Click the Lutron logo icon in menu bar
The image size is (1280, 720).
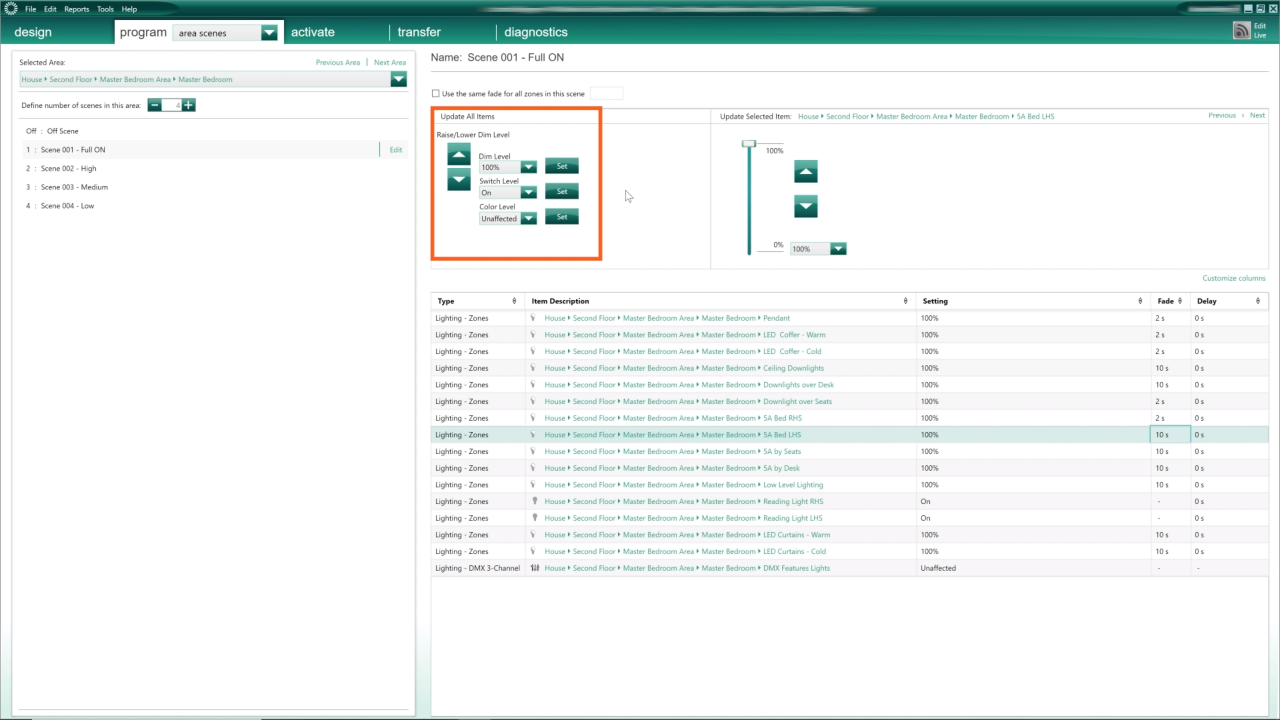[x=11, y=9]
